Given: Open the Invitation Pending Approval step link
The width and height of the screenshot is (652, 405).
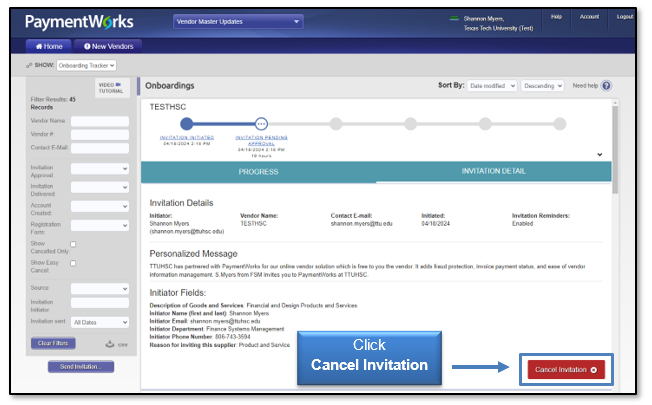Looking at the screenshot, I should (261, 140).
